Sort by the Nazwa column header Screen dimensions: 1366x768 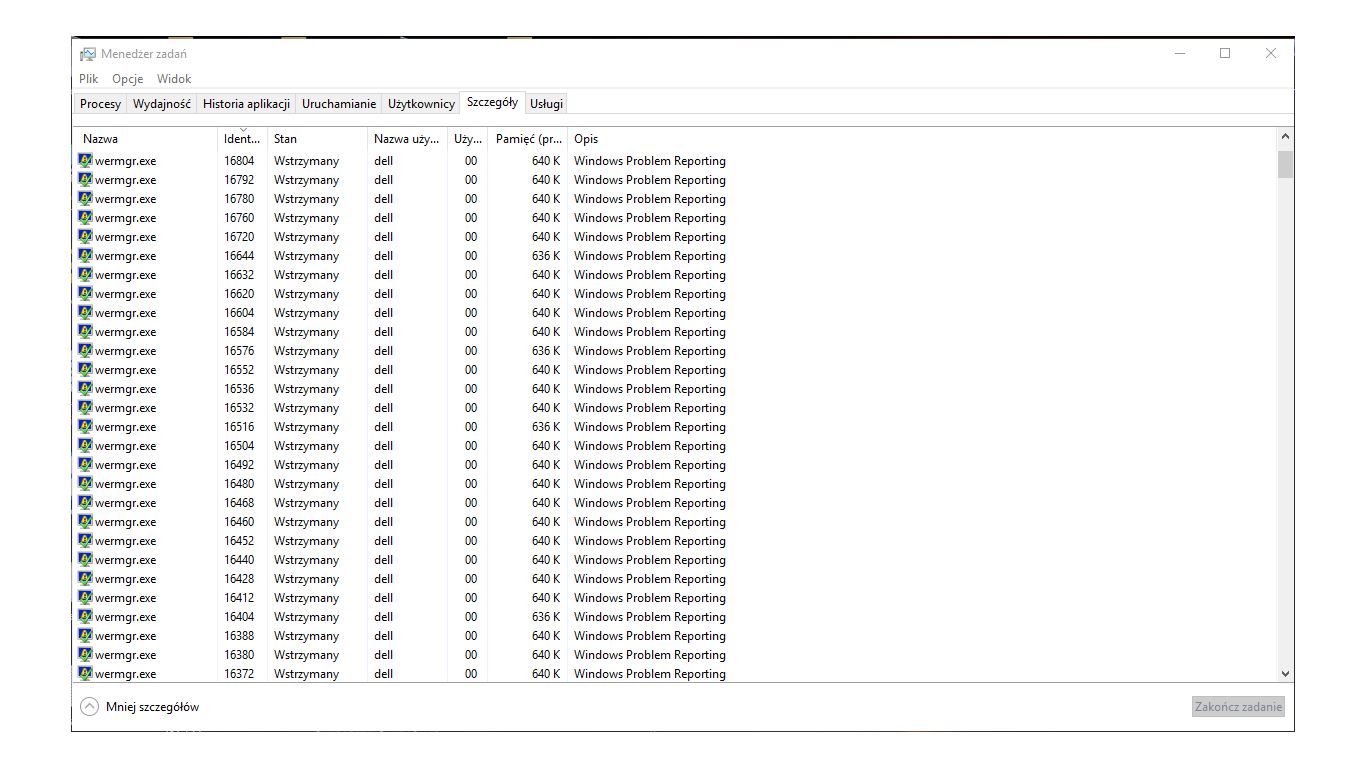point(146,139)
